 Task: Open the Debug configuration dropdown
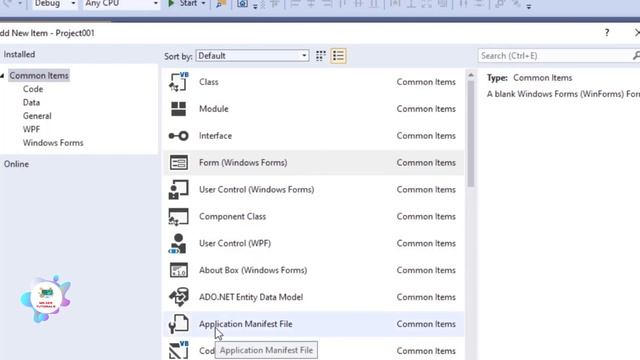point(55,3)
